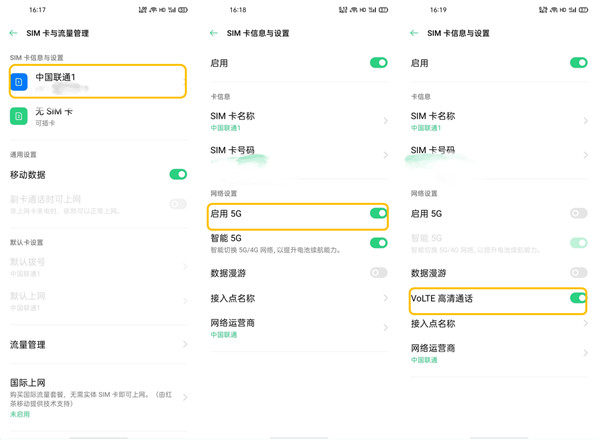Tap back arrow beside SIM 卡与流量管理 title

coord(14,33)
